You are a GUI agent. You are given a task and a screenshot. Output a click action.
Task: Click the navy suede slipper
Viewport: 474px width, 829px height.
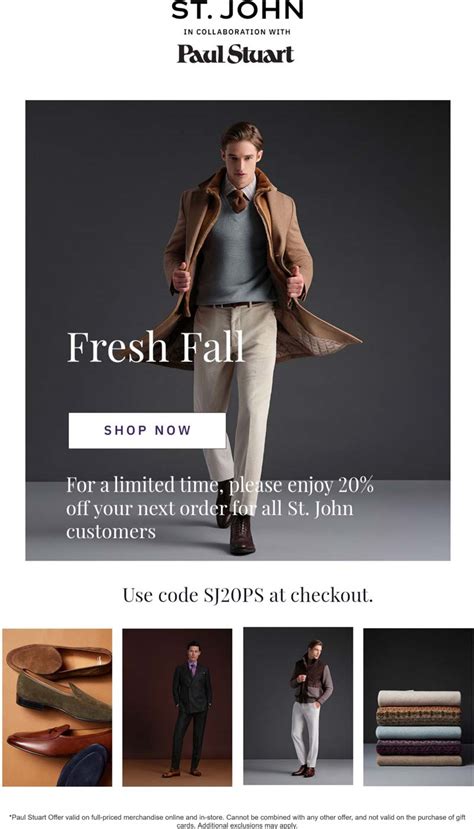click(83, 764)
